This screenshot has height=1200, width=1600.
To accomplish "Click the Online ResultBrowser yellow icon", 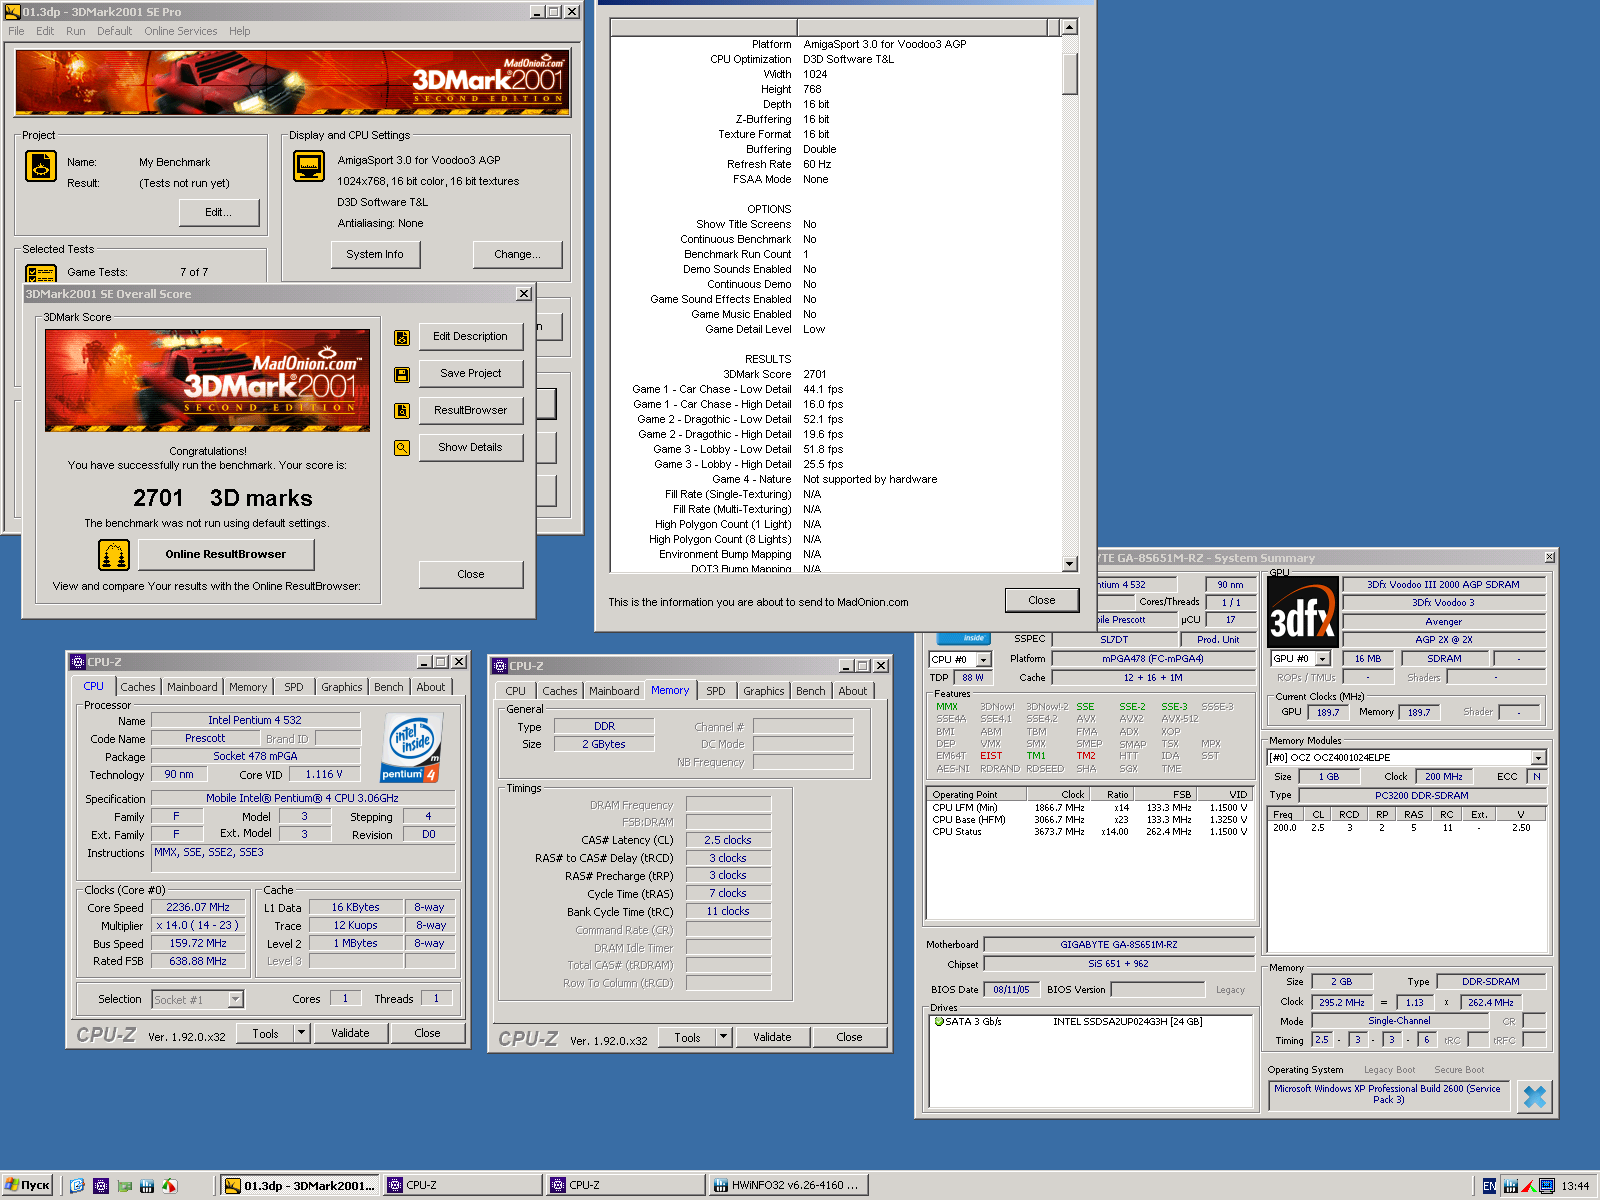I will coord(114,555).
